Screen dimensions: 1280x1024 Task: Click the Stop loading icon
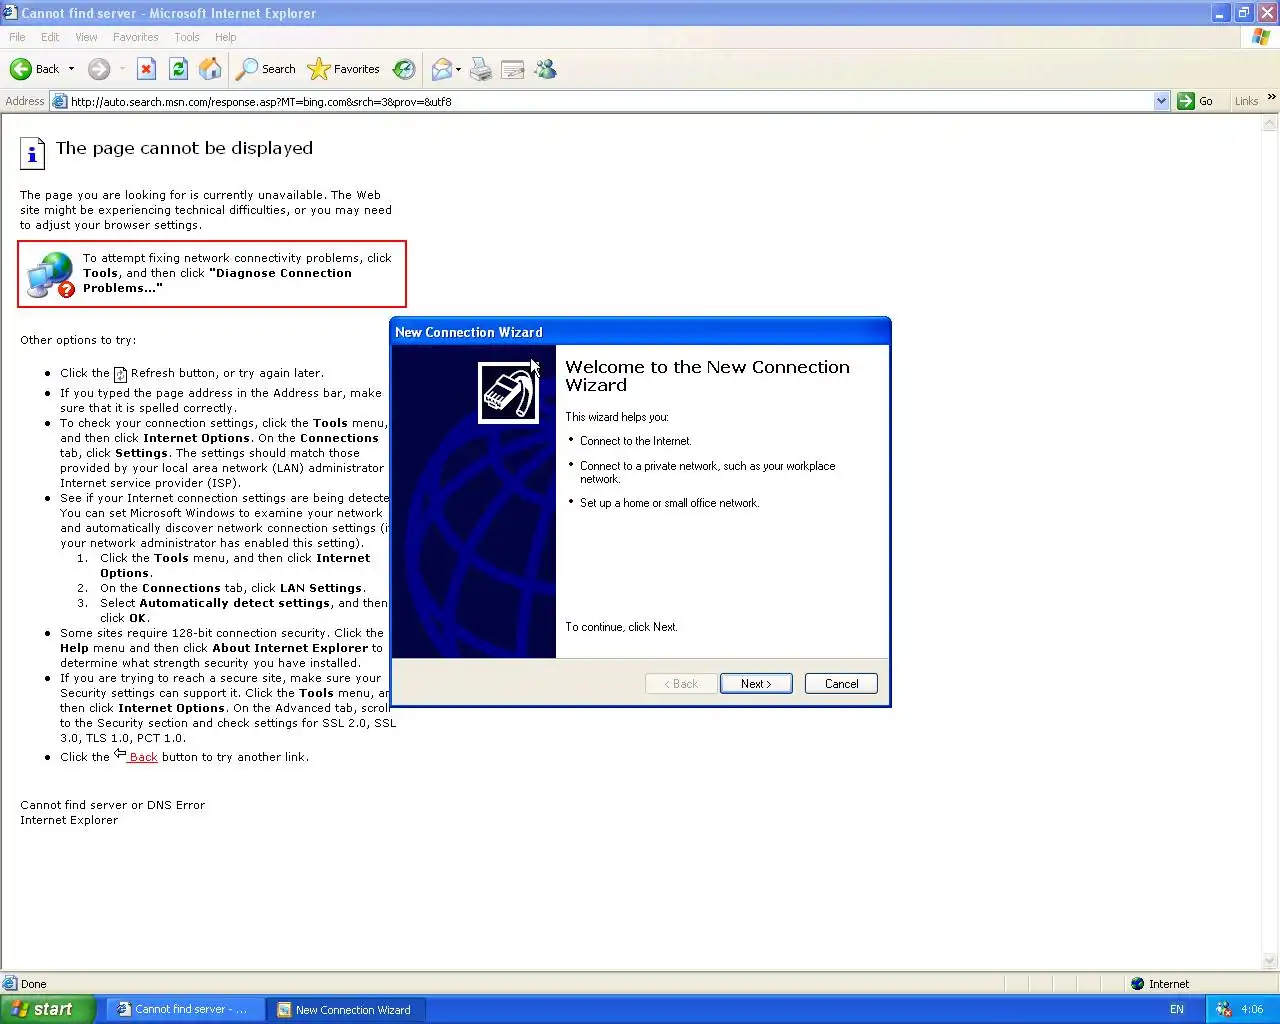(146, 69)
